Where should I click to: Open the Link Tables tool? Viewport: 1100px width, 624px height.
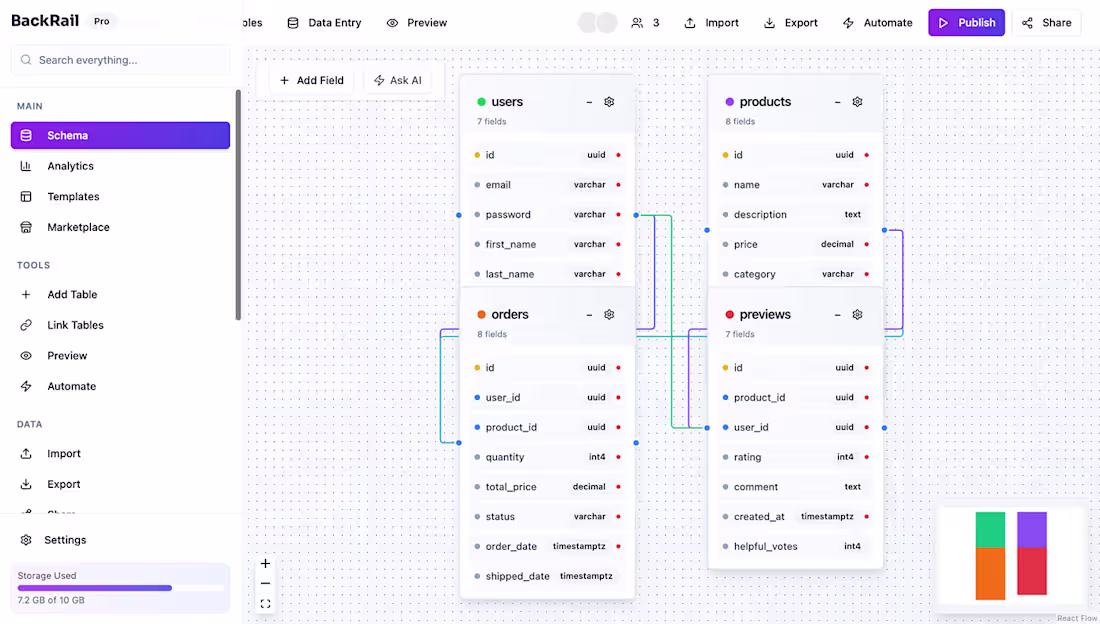point(75,324)
